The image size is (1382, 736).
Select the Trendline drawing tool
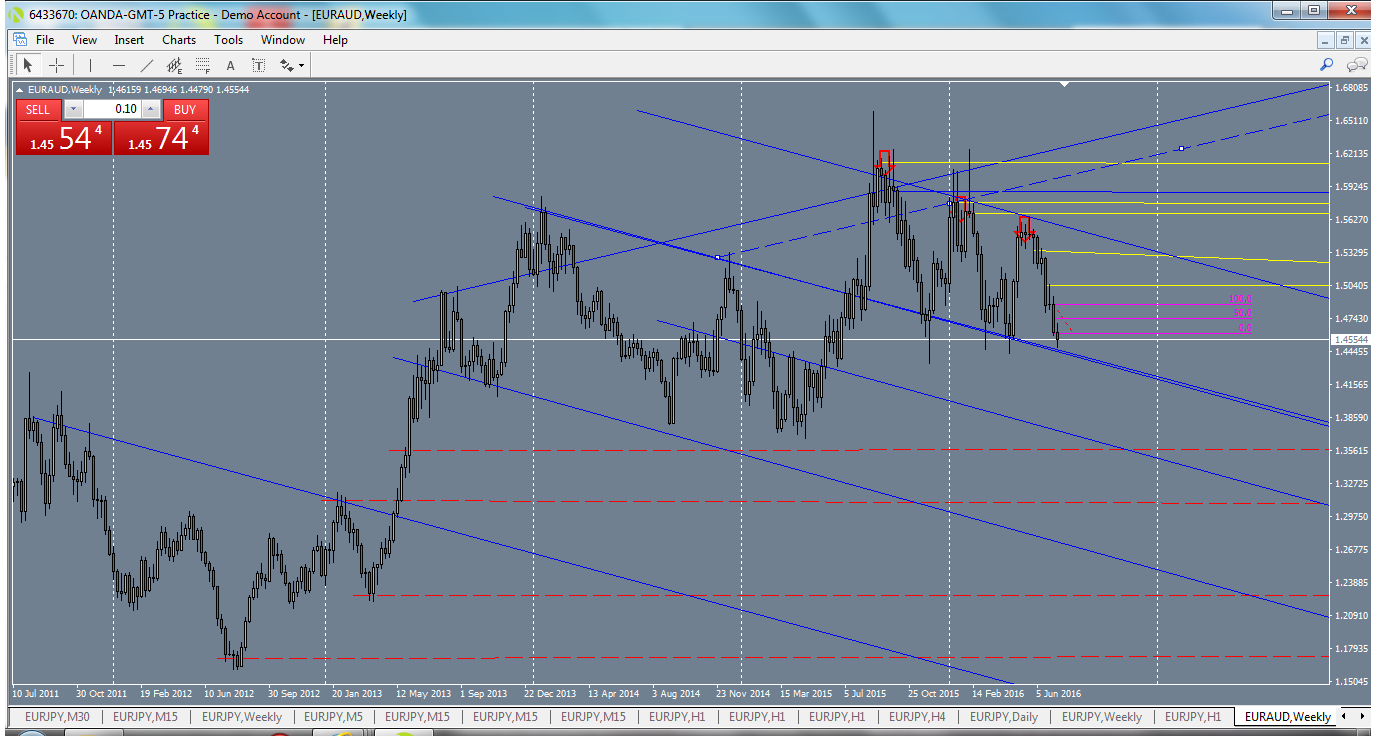click(x=147, y=65)
